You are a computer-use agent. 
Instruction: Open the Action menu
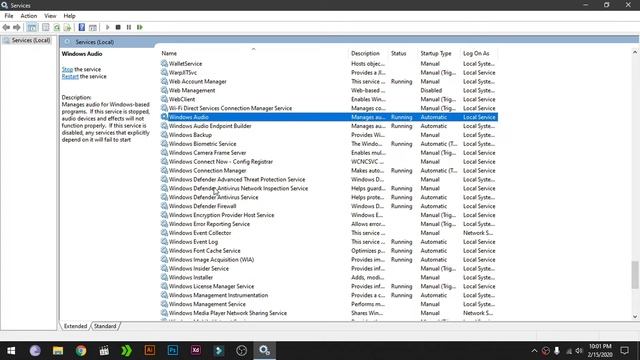29,16
